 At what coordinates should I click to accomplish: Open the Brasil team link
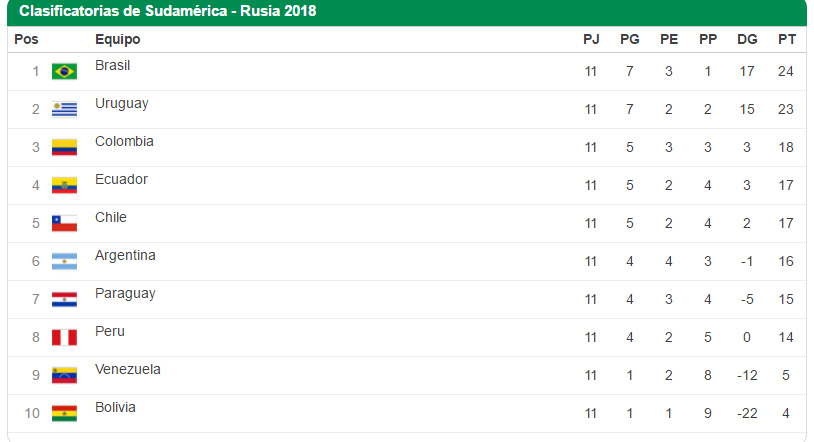pyautogui.click(x=112, y=66)
